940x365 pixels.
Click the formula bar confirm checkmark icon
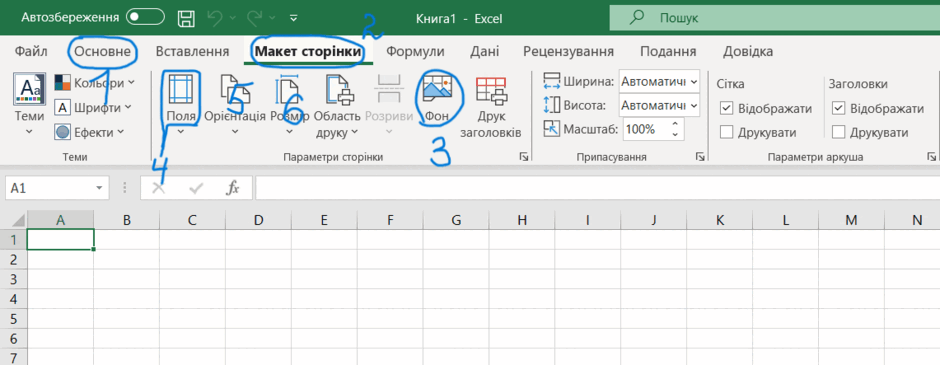click(196, 188)
